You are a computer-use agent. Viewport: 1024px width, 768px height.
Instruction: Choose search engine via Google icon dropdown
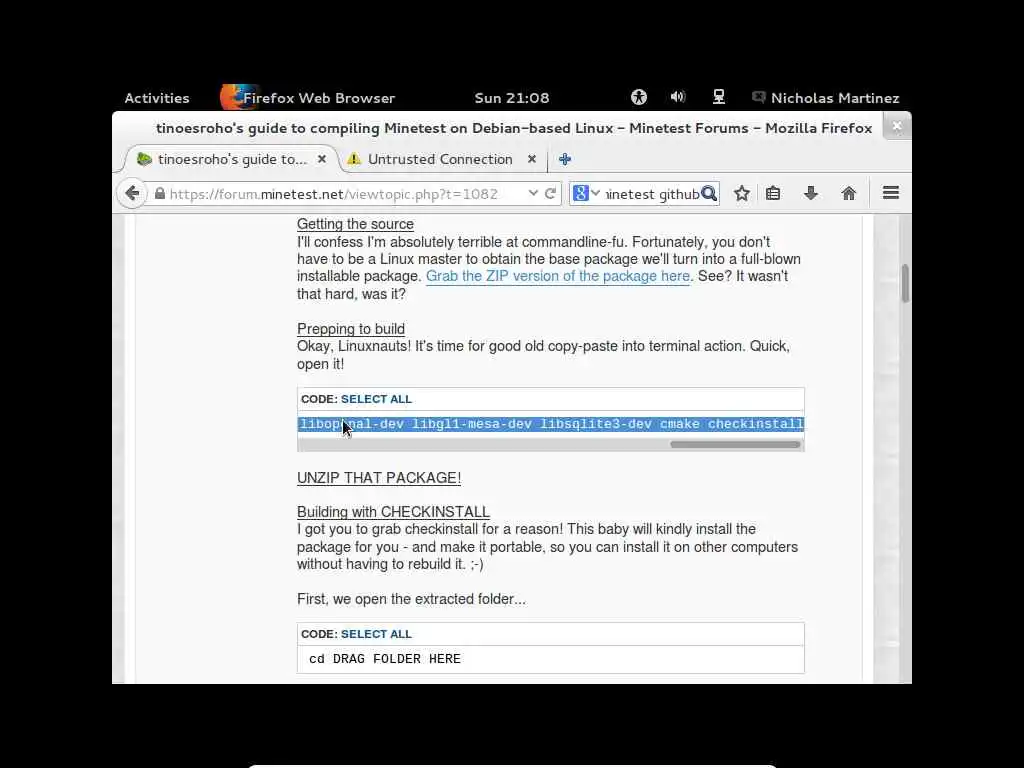point(586,193)
